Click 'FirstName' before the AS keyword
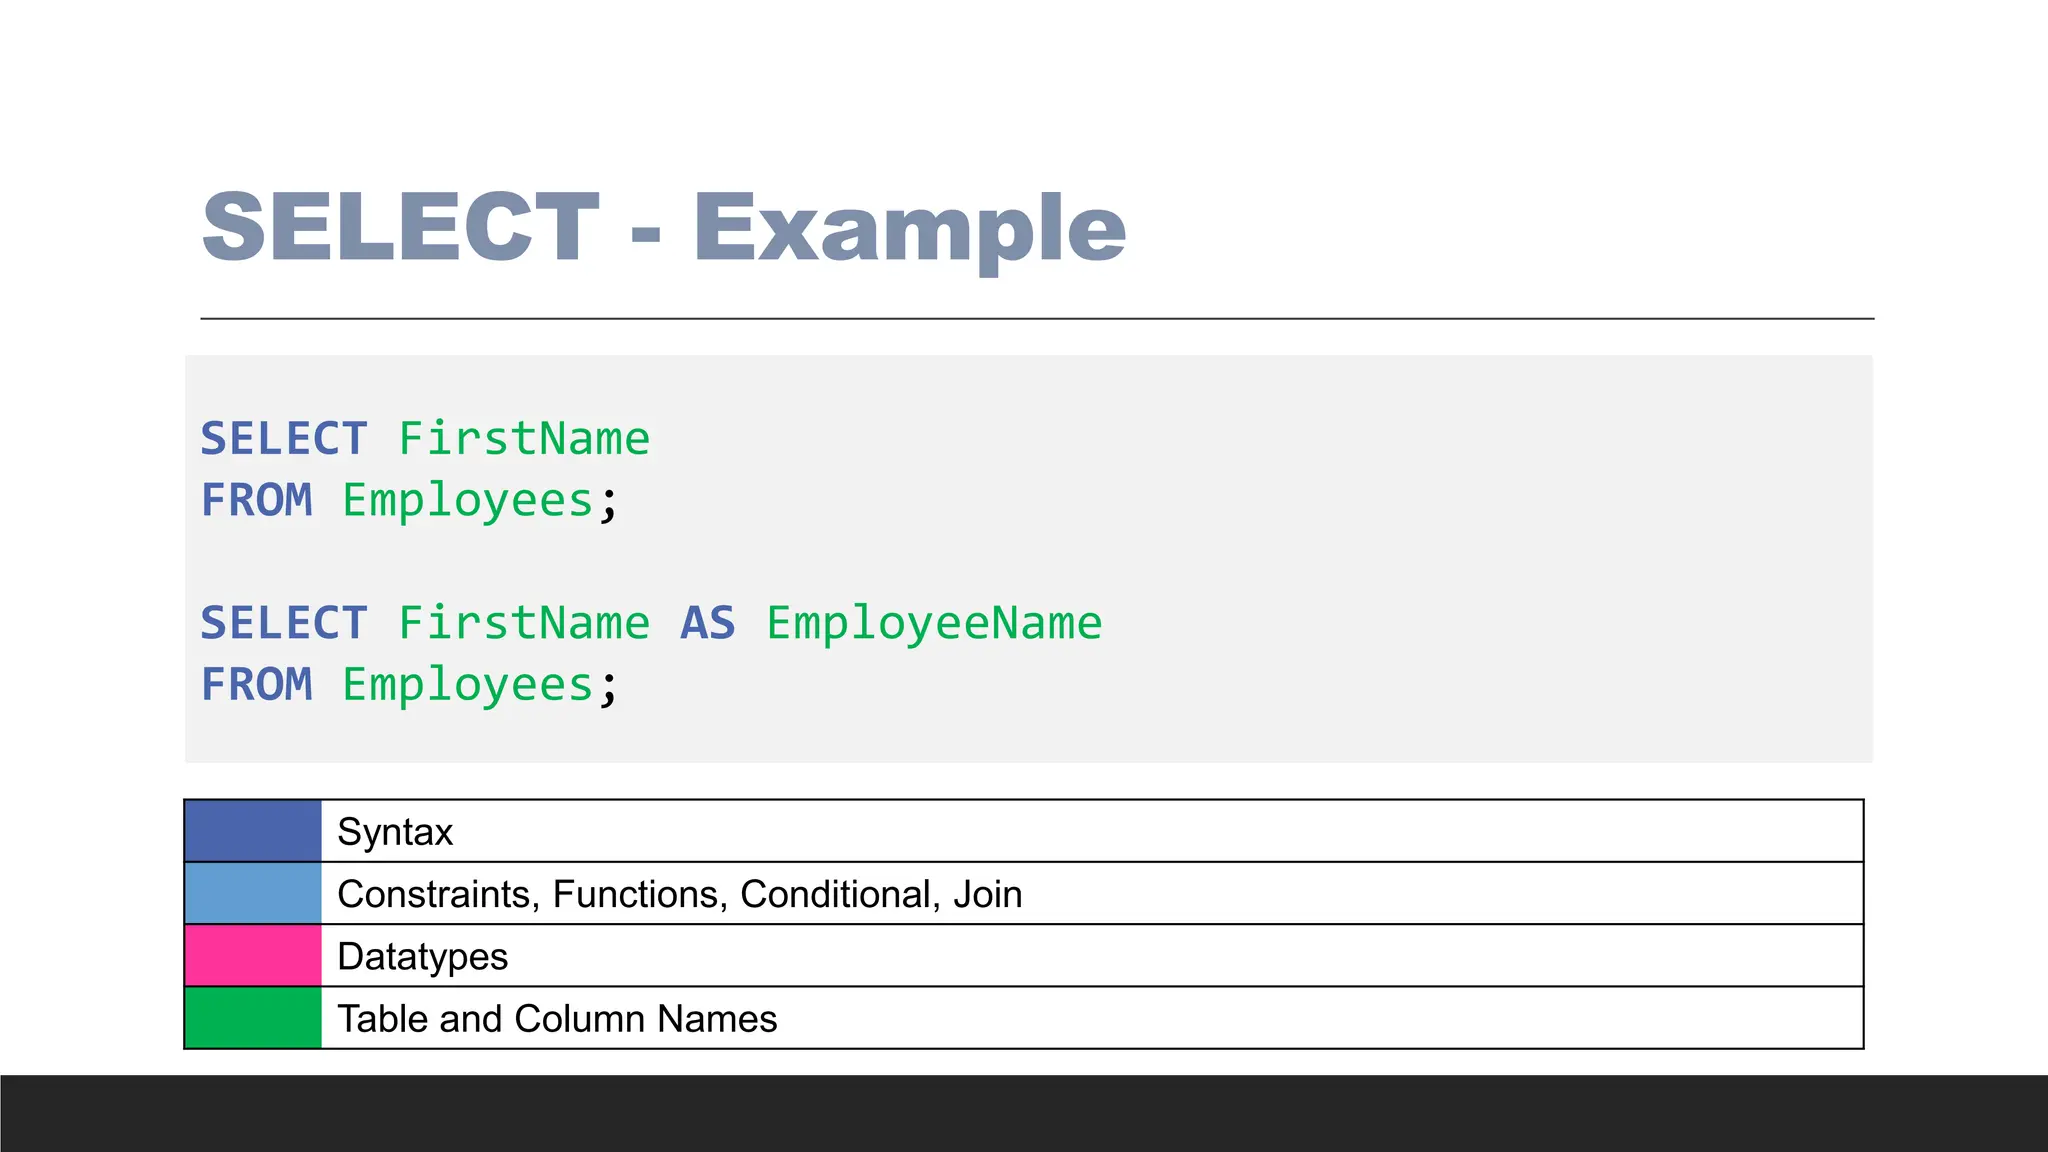Image resolution: width=2048 pixels, height=1152 pixels. click(524, 623)
